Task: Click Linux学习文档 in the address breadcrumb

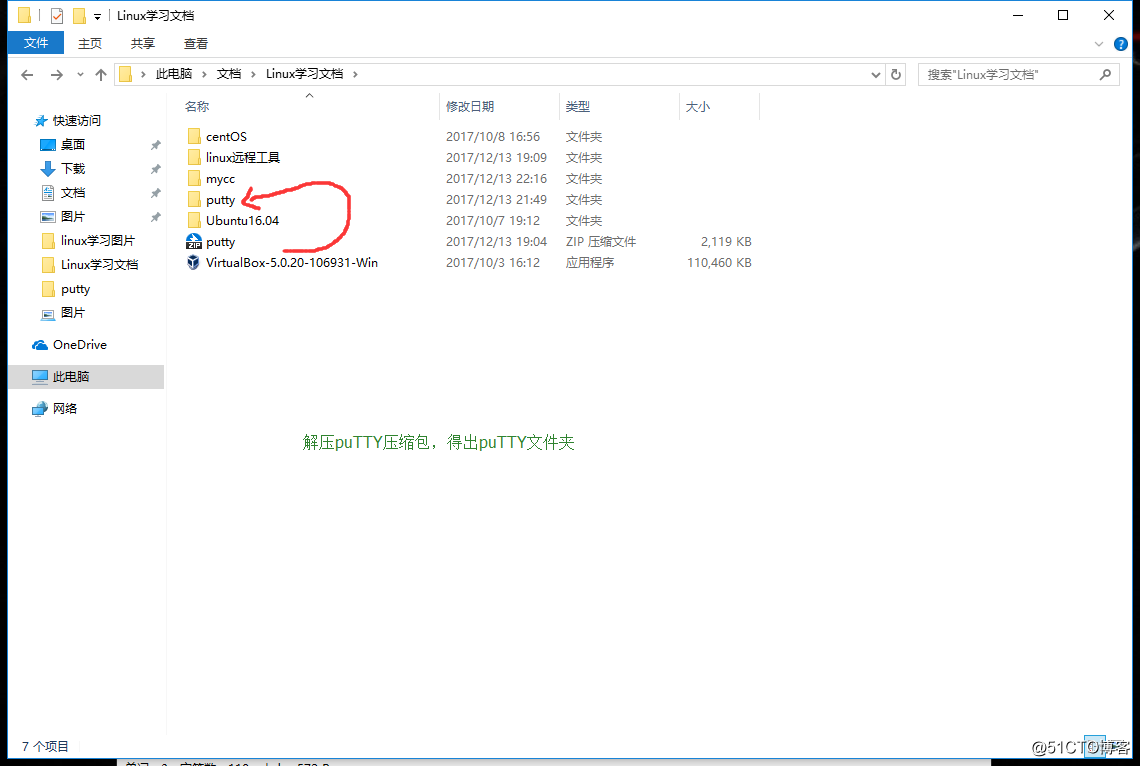Action: [304, 74]
